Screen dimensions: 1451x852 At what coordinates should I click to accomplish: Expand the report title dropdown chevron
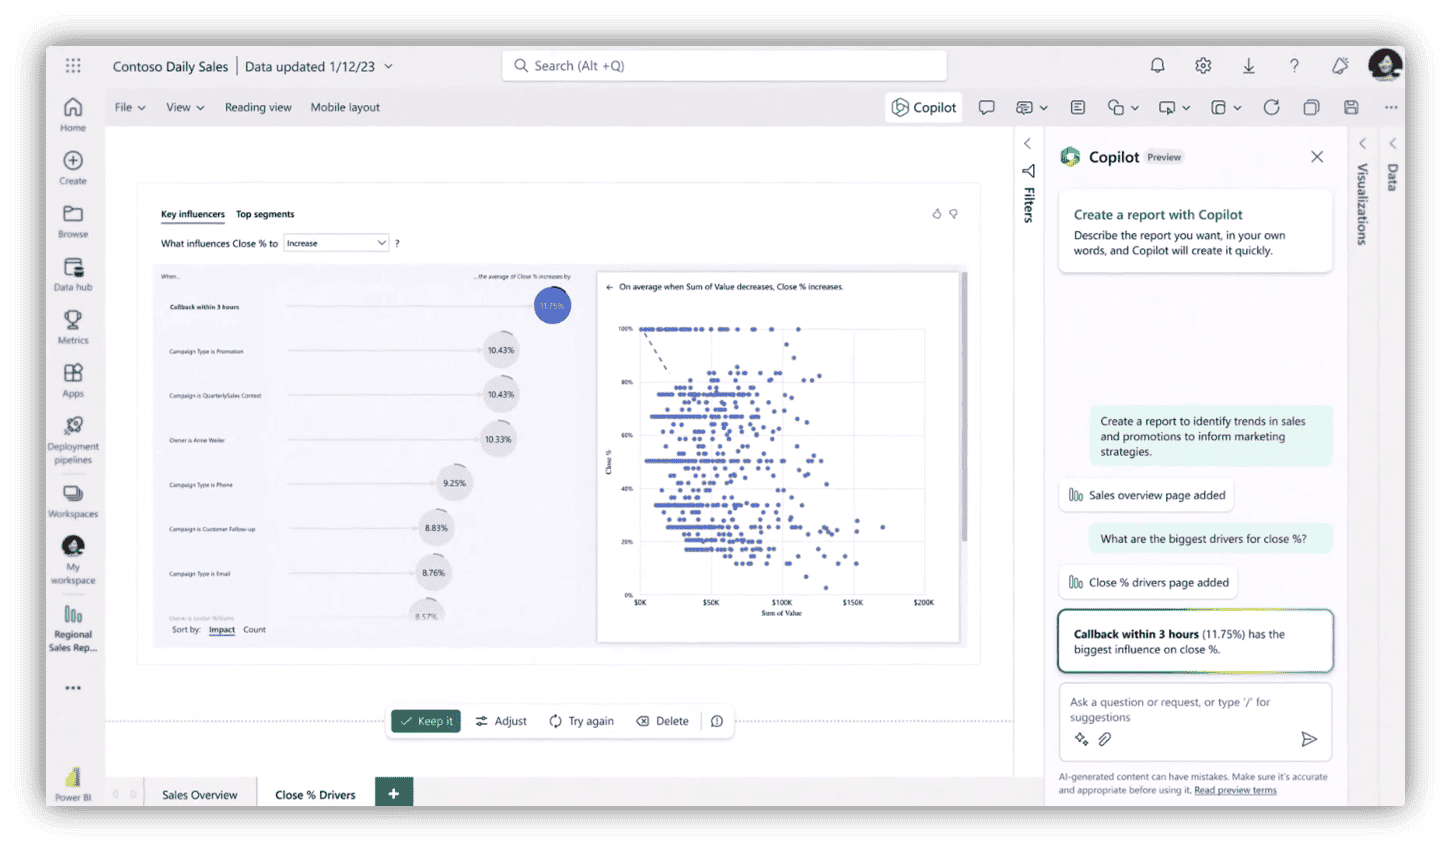(388, 67)
